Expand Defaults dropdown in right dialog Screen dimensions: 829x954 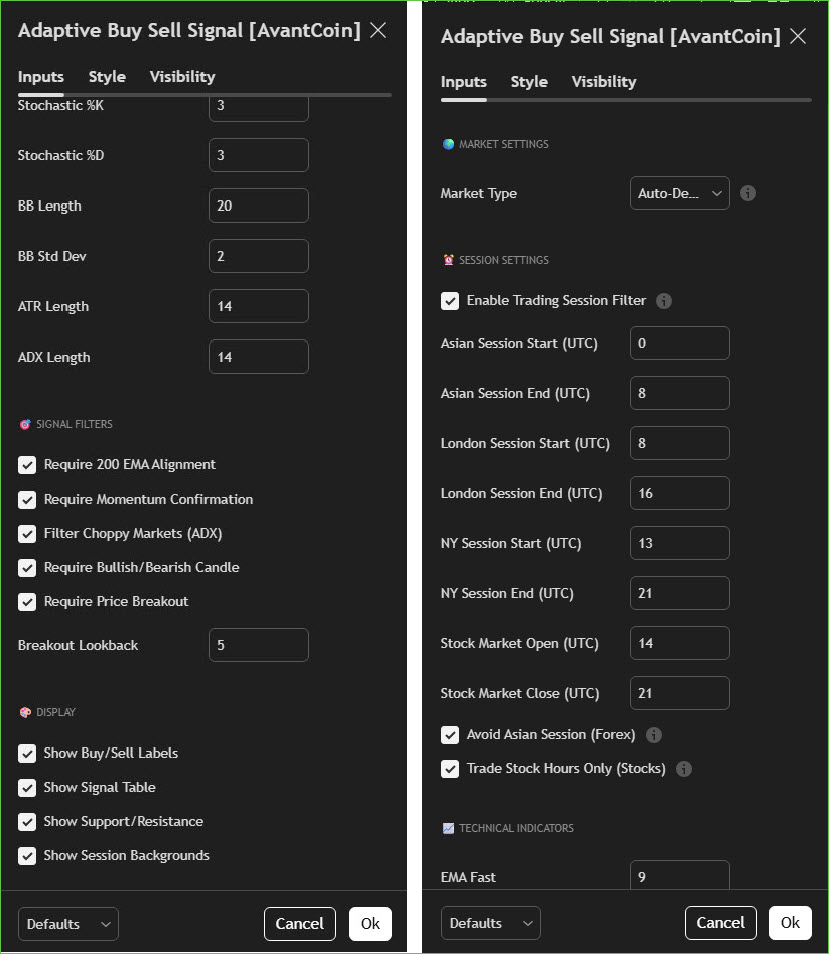(x=490, y=923)
